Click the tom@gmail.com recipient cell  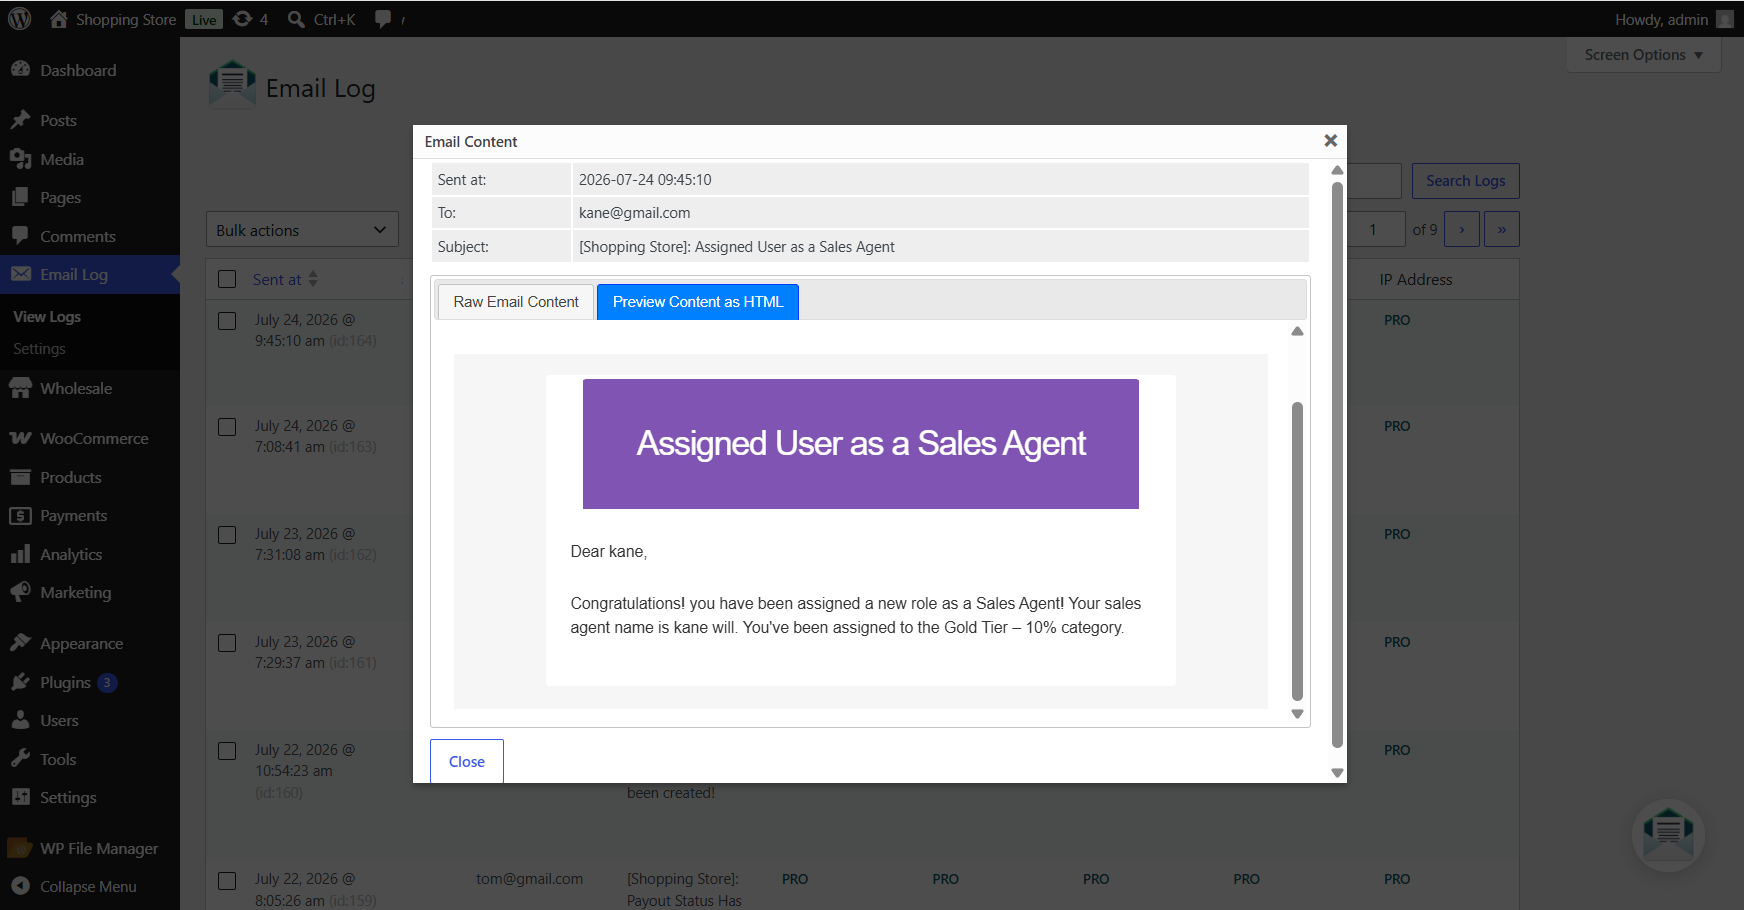coord(529,879)
